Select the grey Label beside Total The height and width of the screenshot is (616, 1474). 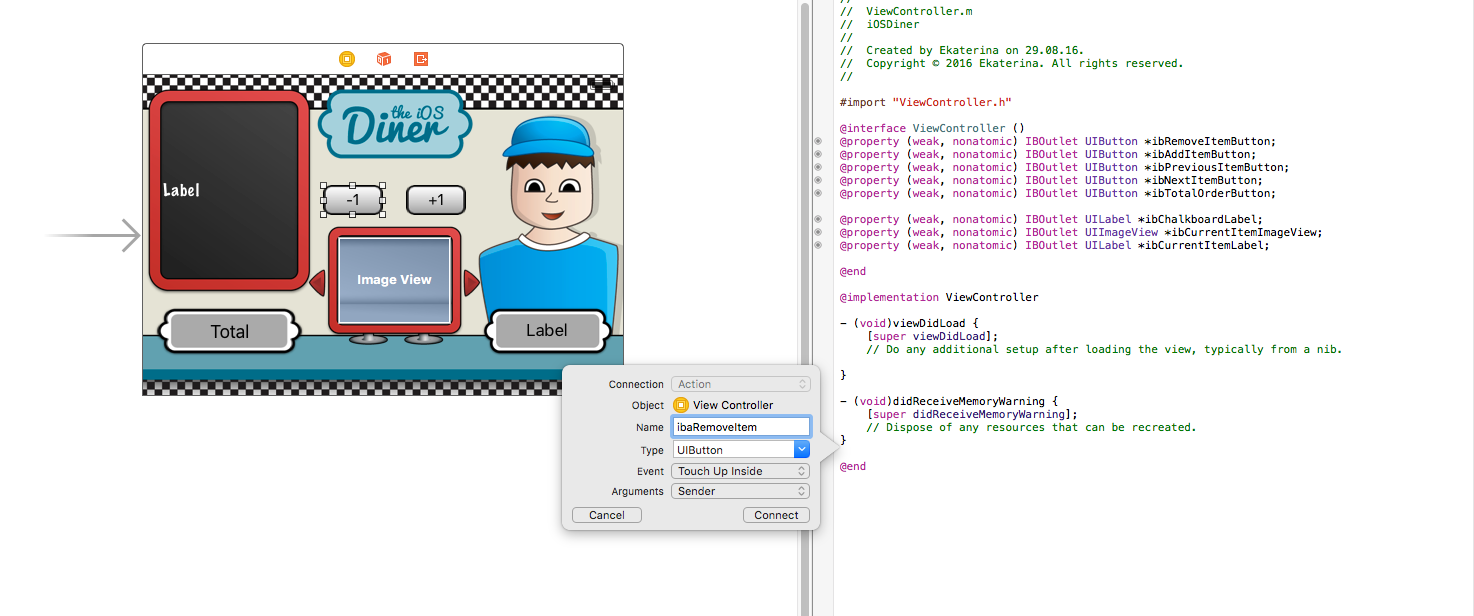point(547,331)
